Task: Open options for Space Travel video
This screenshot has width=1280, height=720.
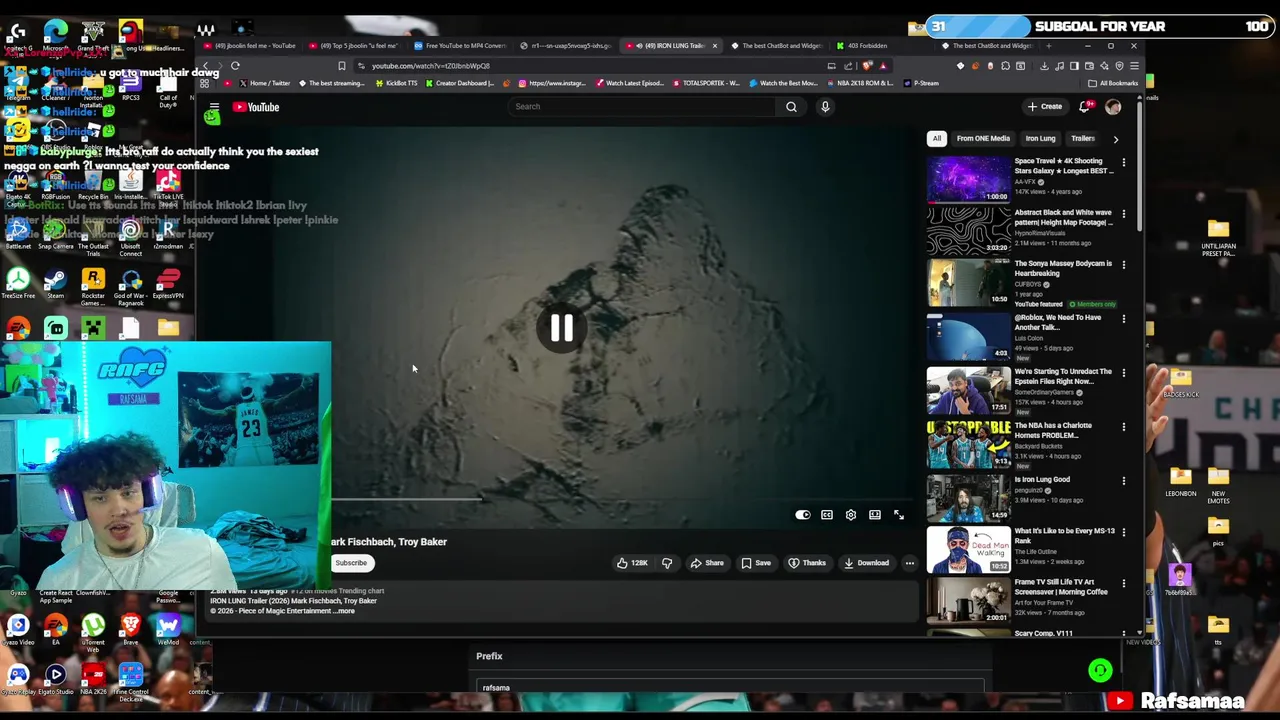Action: point(1123,162)
